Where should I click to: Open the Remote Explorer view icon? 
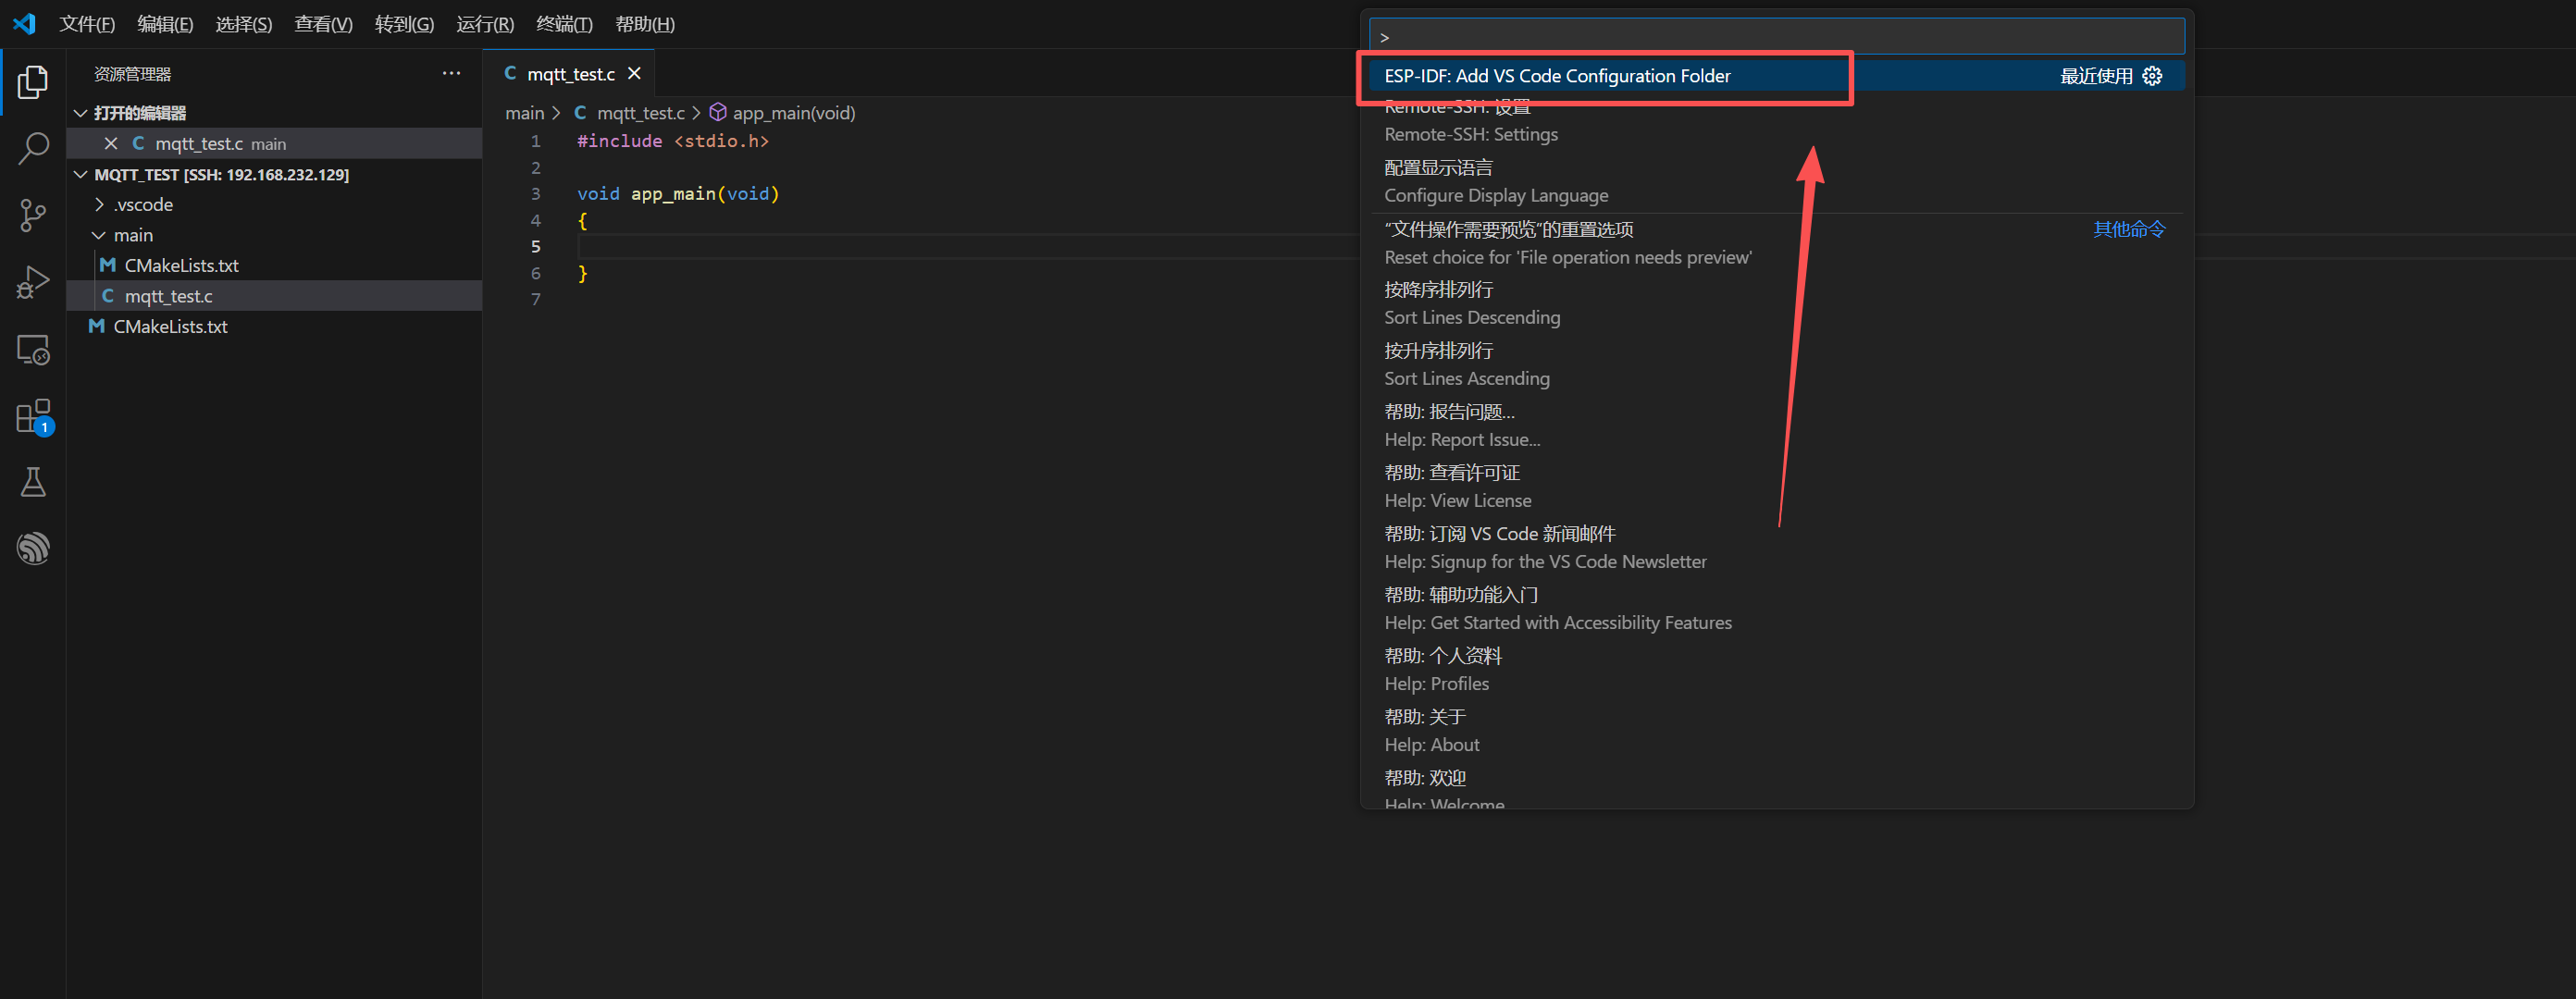pyautogui.click(x=33, y=350)
